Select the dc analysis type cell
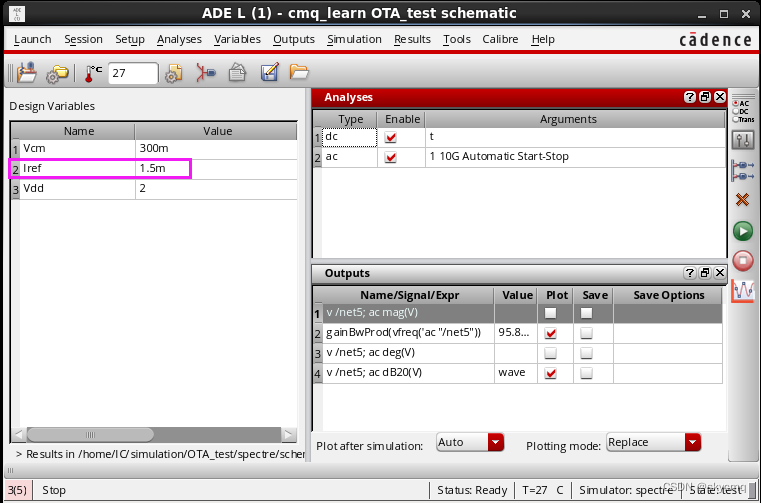The width and height of the screenshot is (761, 503). point(349,137)
